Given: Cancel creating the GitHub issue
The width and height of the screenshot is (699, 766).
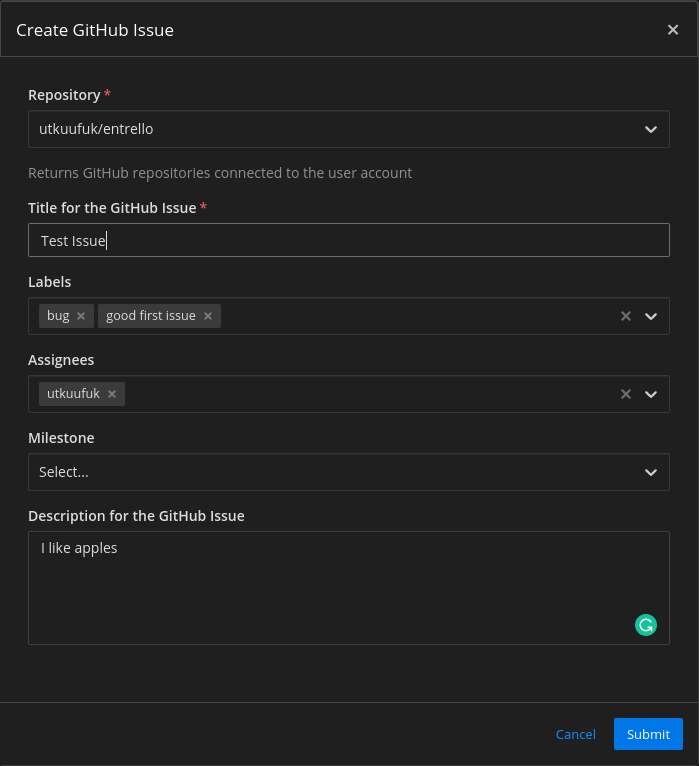Looking at the screenshot, I should tap(575, 734).
